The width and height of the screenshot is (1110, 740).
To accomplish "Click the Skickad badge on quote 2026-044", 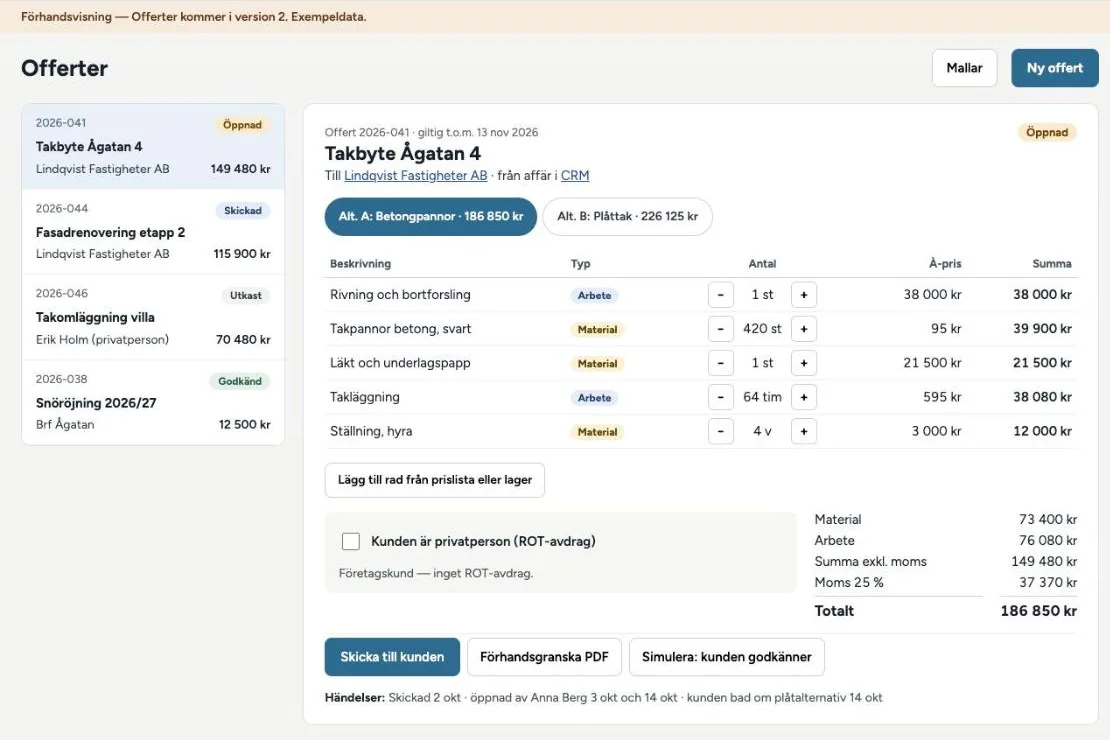I will pyautogui.click(x=243, y=210).
